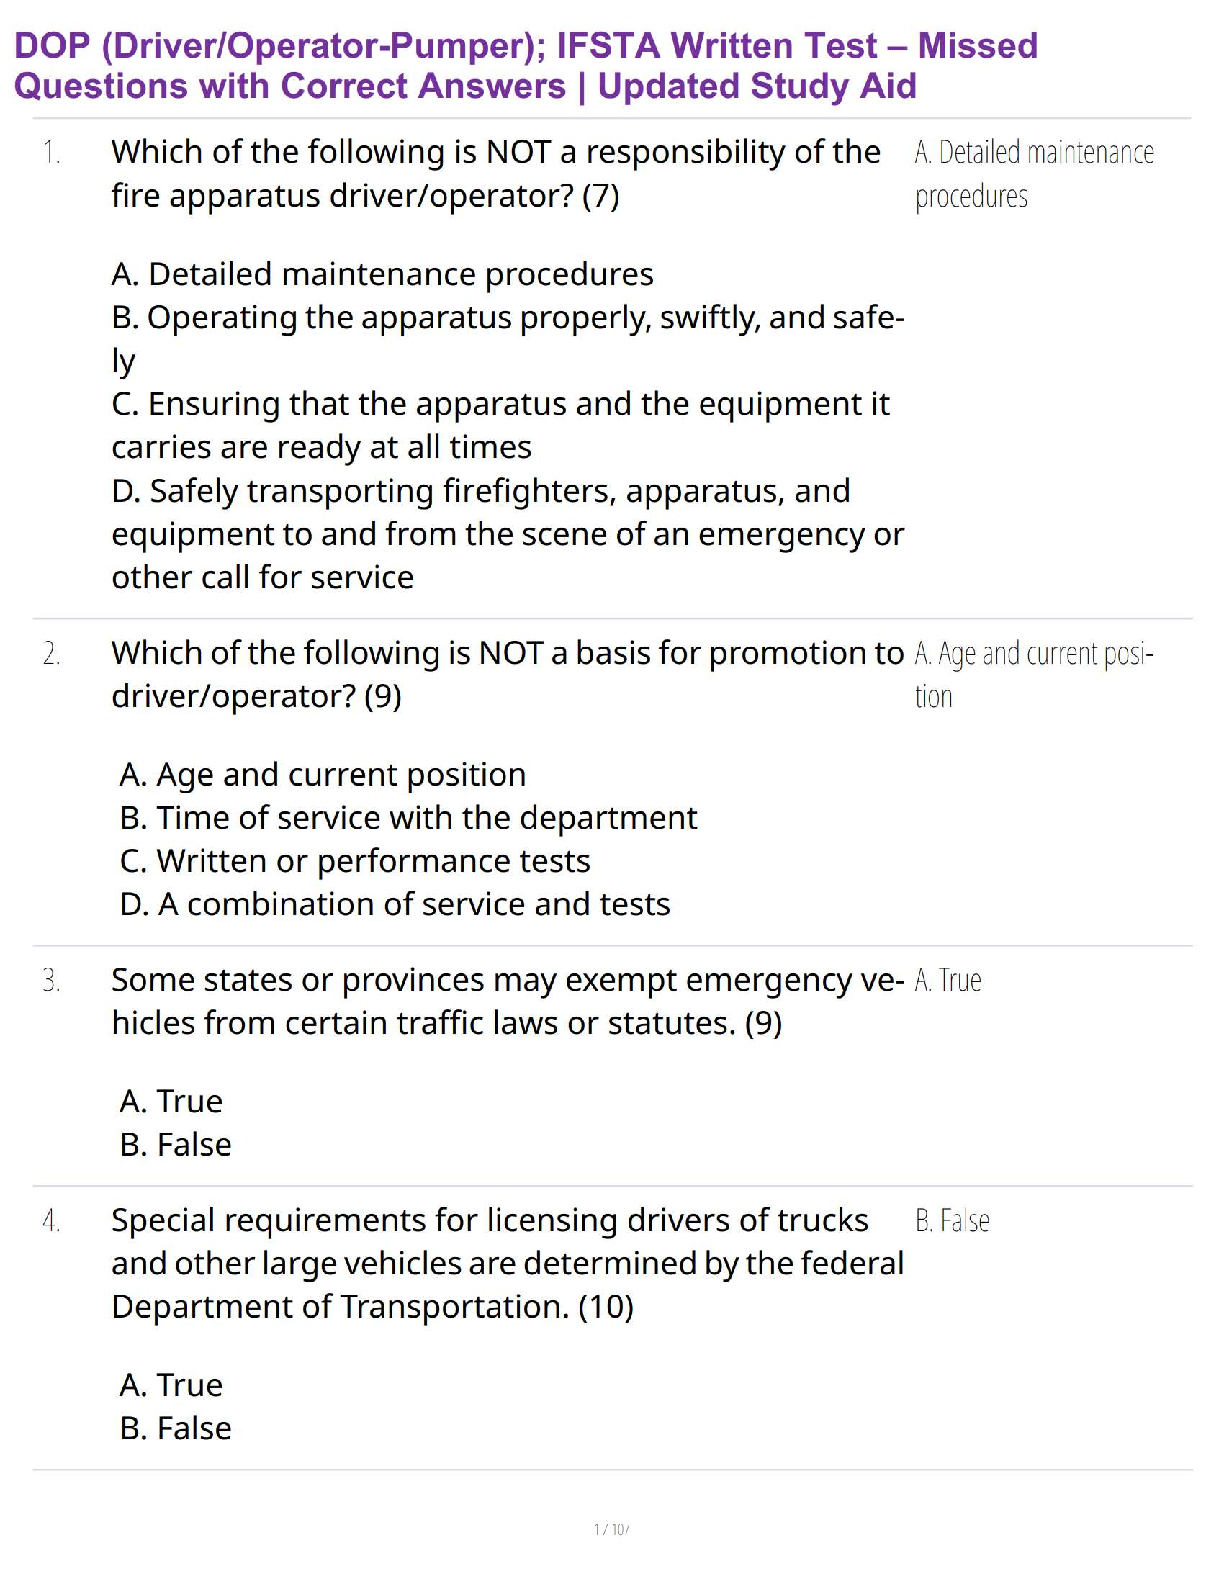
Task: Click right-column answer "B. False" for question 4
Action: coord(952,1221)
